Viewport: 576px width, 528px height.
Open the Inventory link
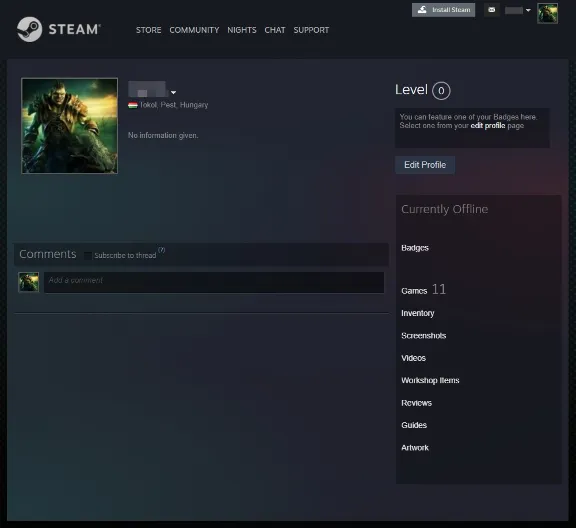pos(418,313)
